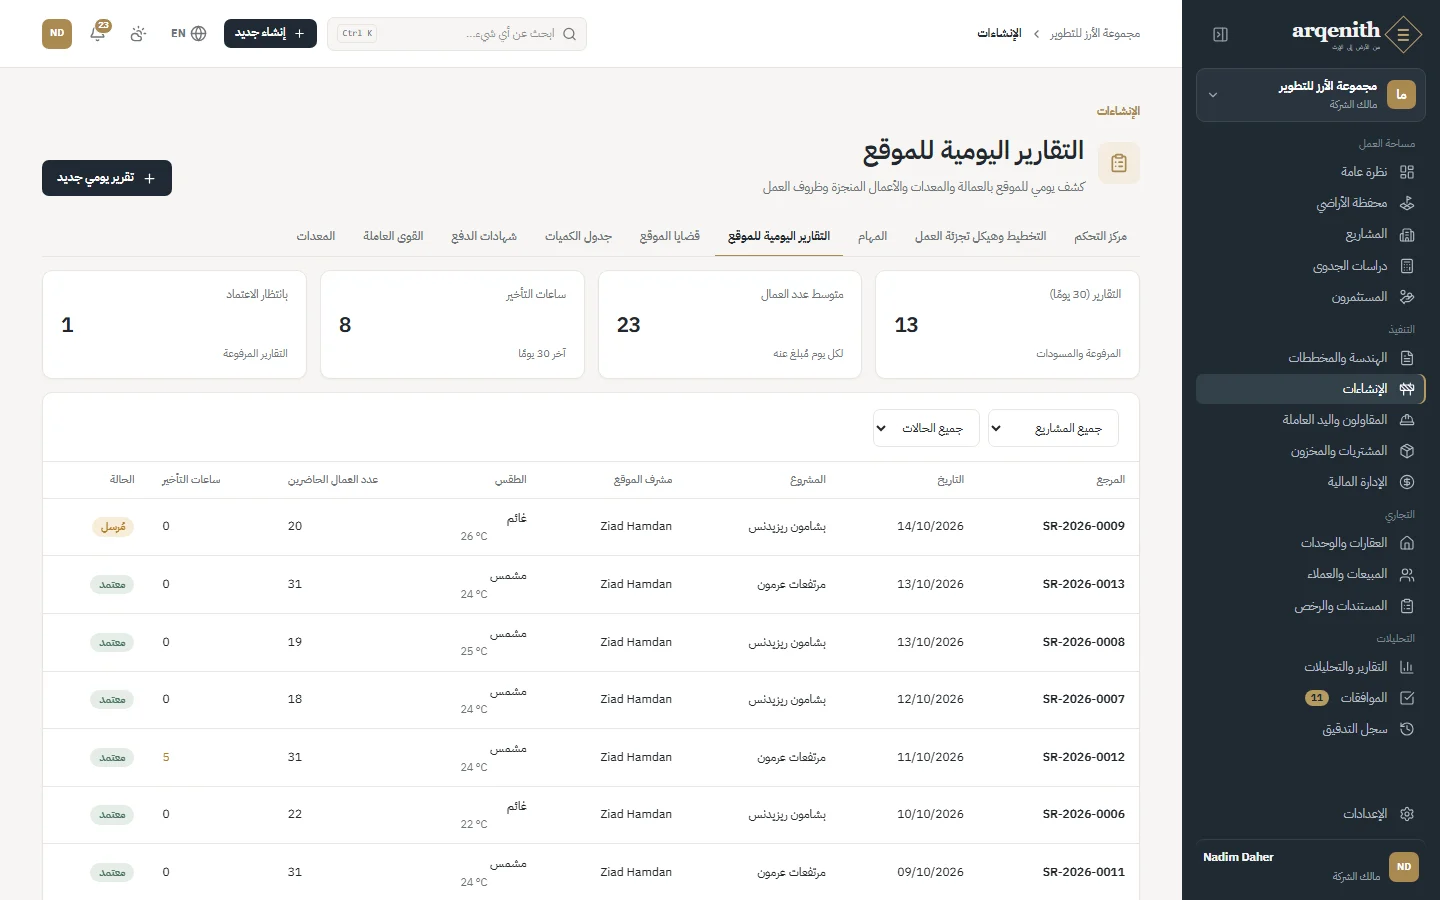Click the arqenith logo
Viewport: 1440px width, 900px height.
1356,34
